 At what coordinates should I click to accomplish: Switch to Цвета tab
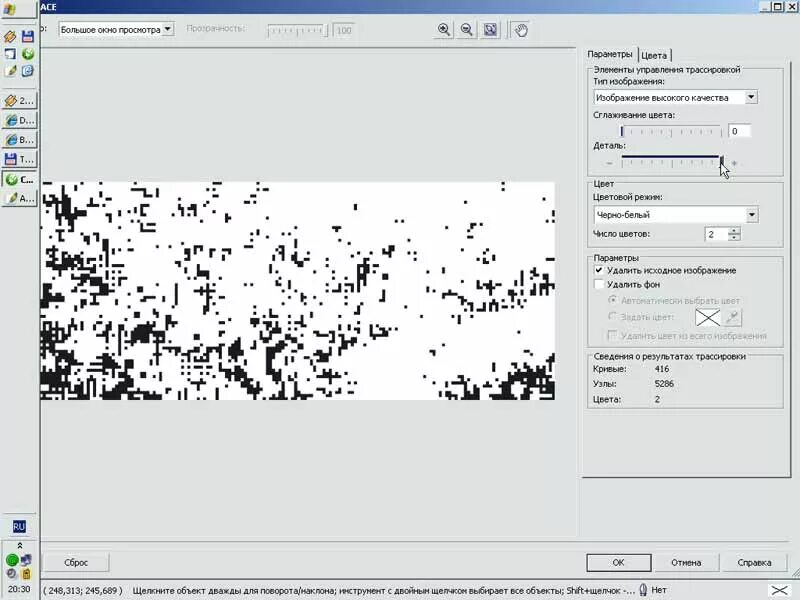pos(654,55)
